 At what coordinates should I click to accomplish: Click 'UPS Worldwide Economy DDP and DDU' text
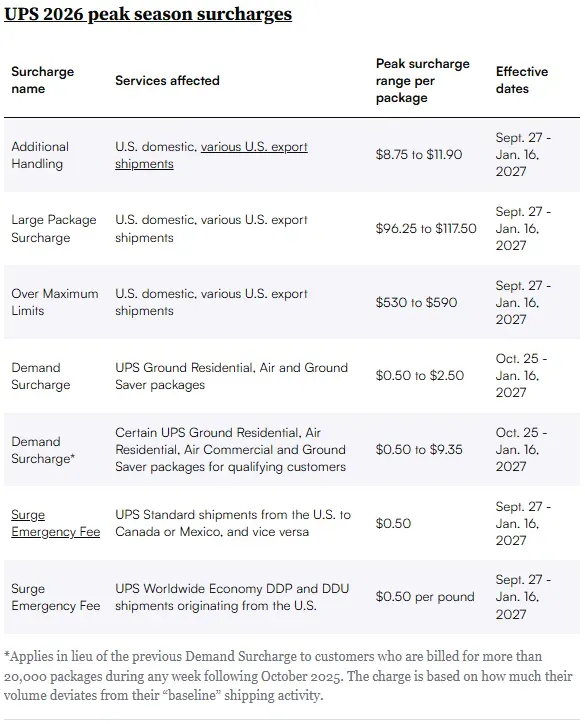tap(232, 589)
